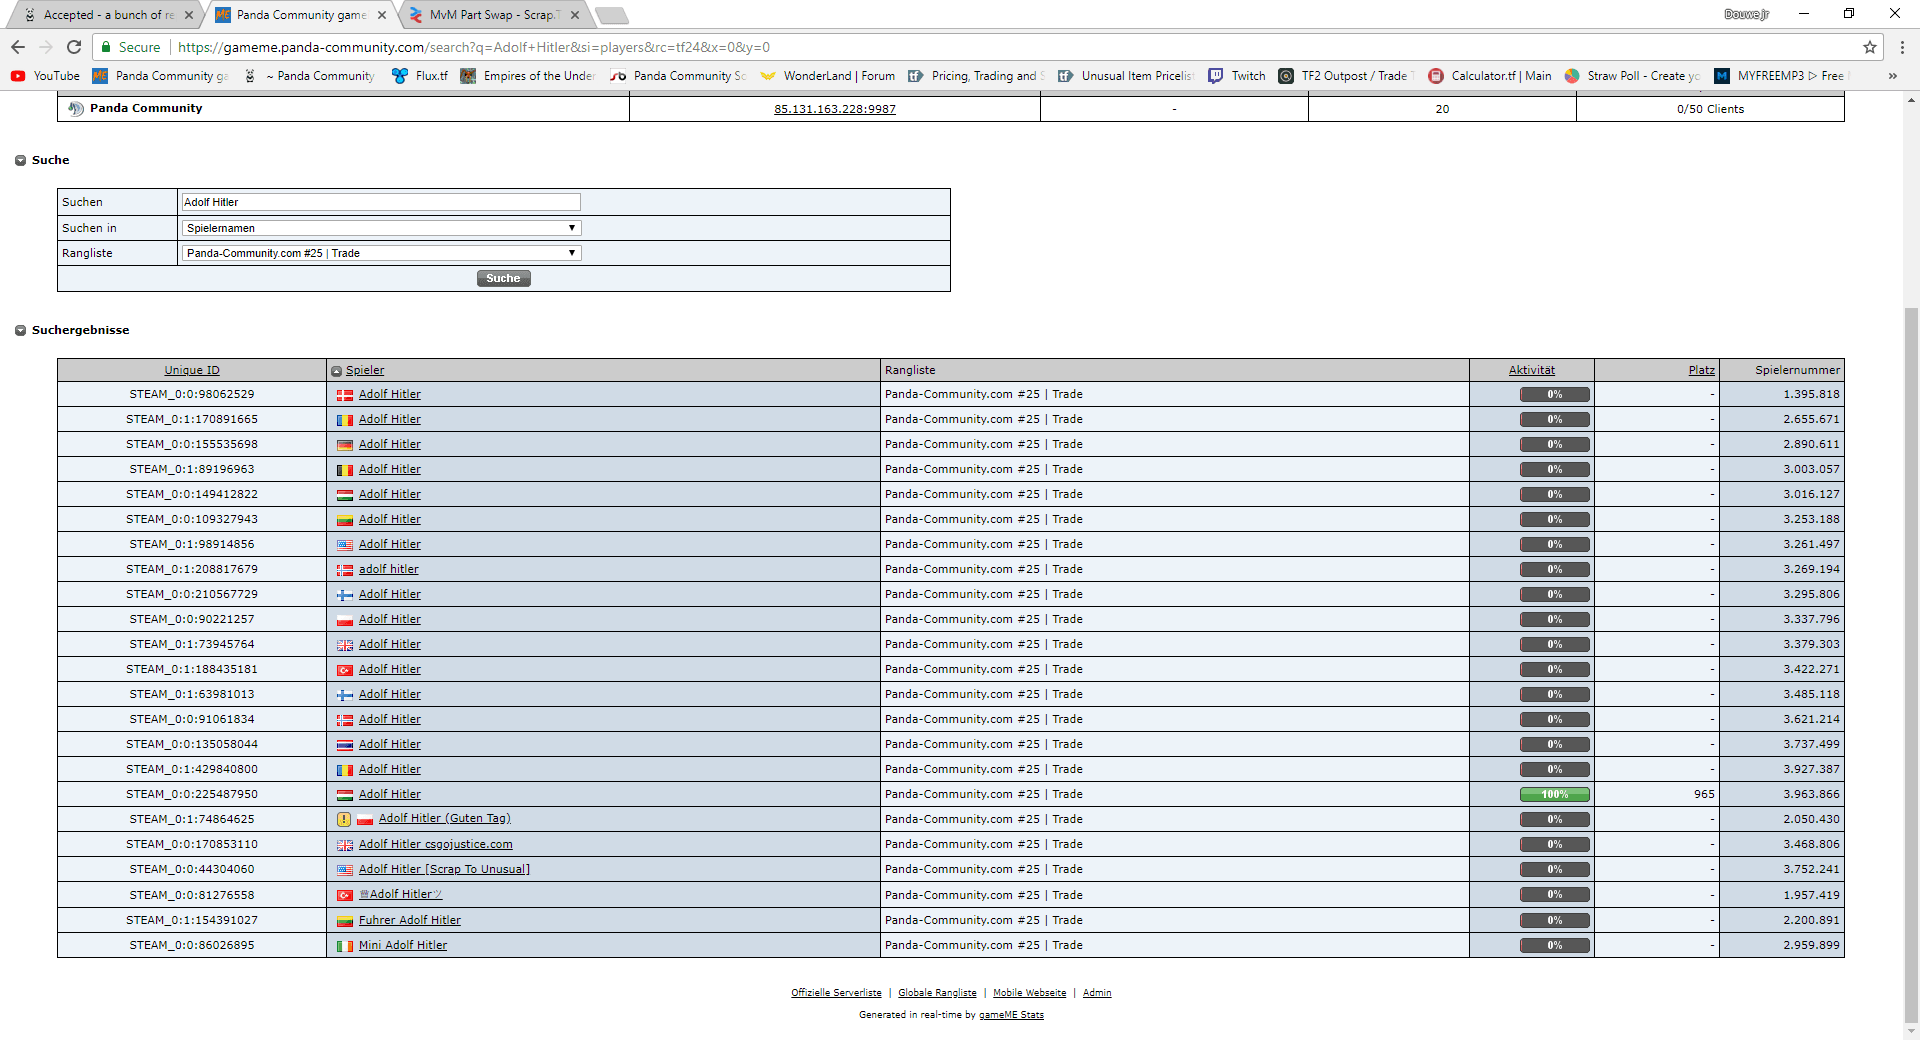Sort results by the Aktivität column
1920x1040 pixels.
(x=1531, y=370)
